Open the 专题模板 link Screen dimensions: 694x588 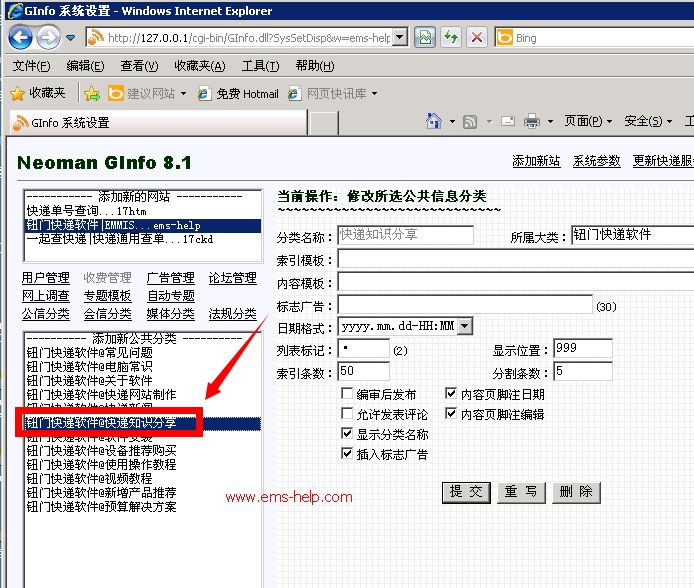(108, 296)
